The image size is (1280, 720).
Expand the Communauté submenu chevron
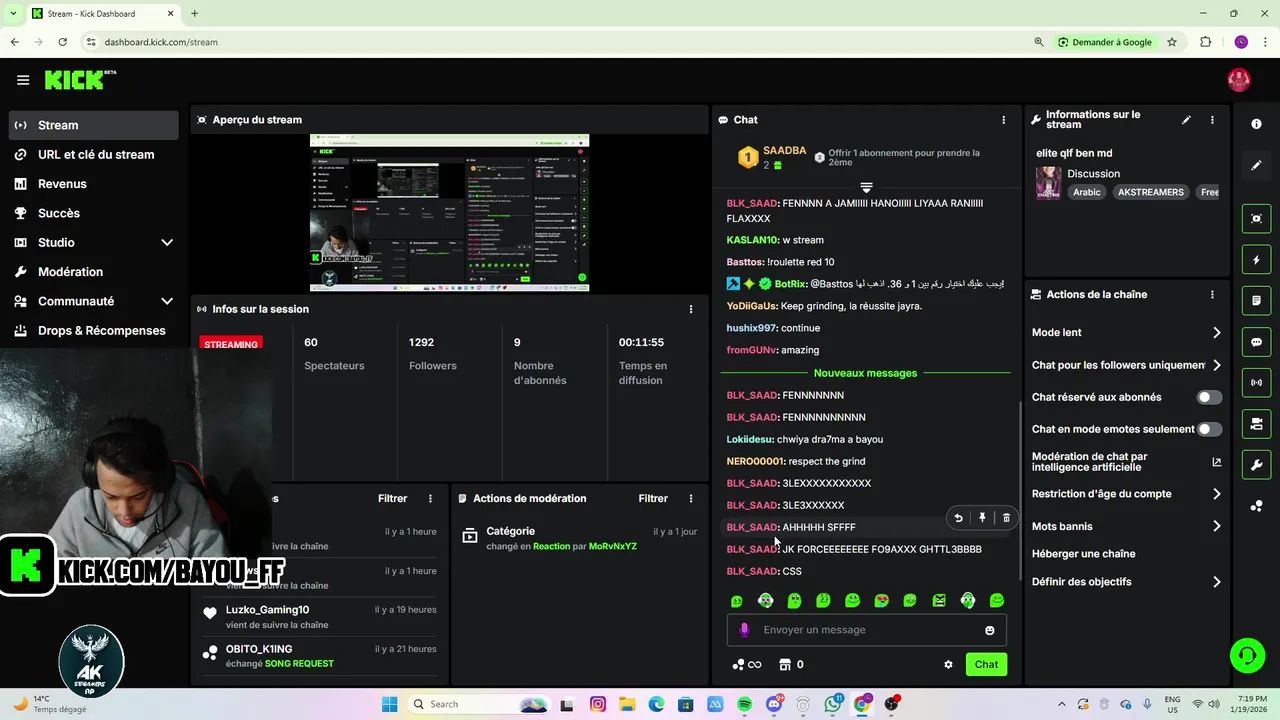point(167,301)
